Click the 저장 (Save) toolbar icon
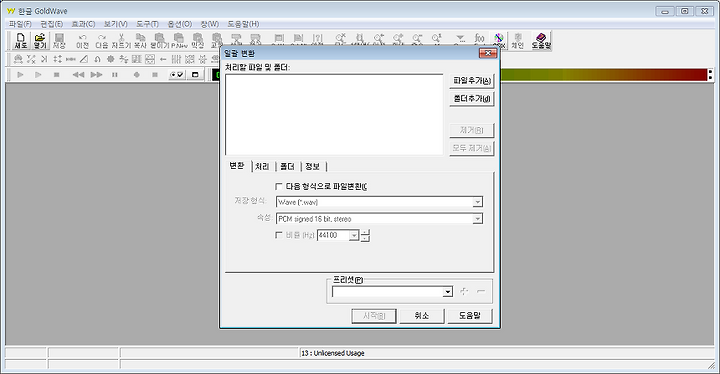Image resolution: width=720 pixels, height=374 pixels. 59,40
